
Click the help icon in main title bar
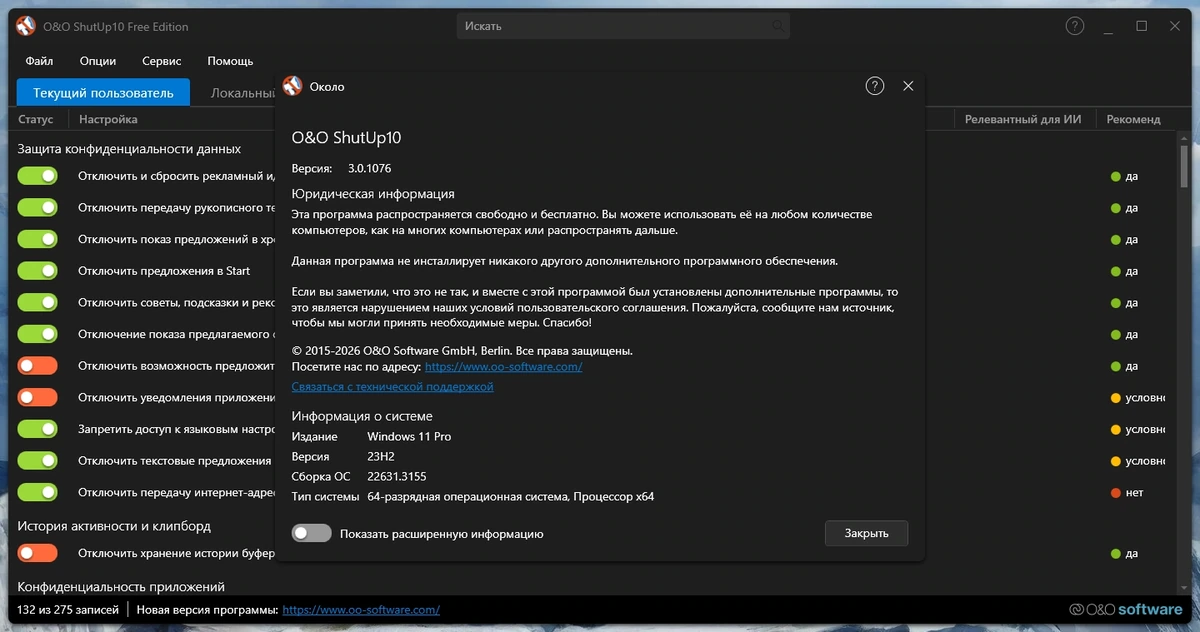pyautogui.click(x=1075, y=26)
